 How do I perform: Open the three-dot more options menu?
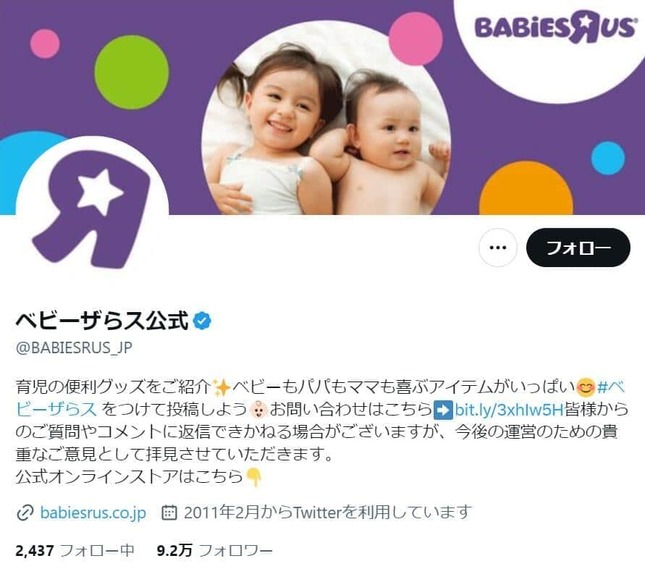pos(498,248)
